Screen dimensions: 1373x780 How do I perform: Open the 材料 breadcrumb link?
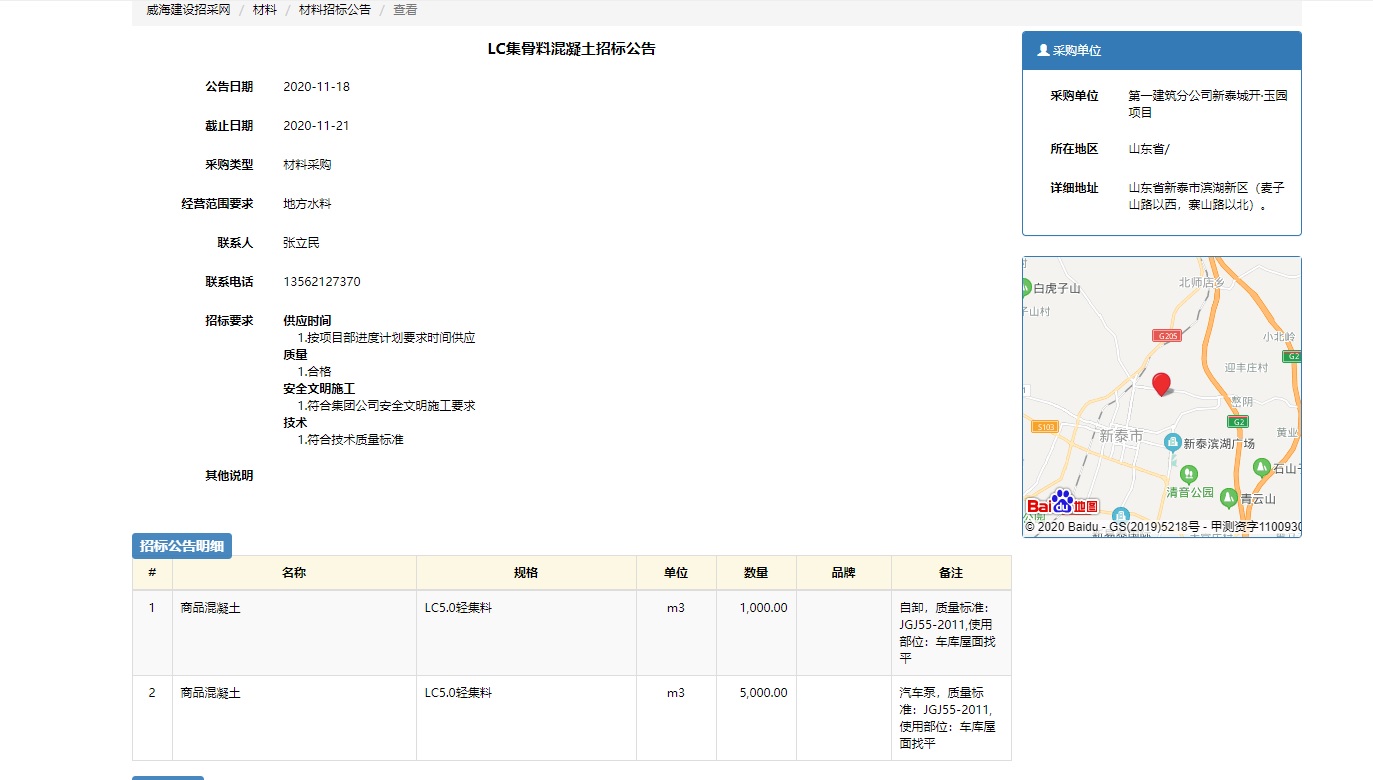pos(265,10)
